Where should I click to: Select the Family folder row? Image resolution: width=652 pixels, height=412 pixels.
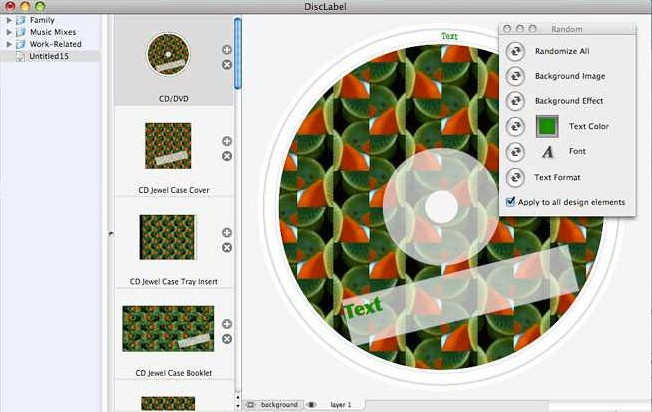pyautogui.click(x=50, y=20)
